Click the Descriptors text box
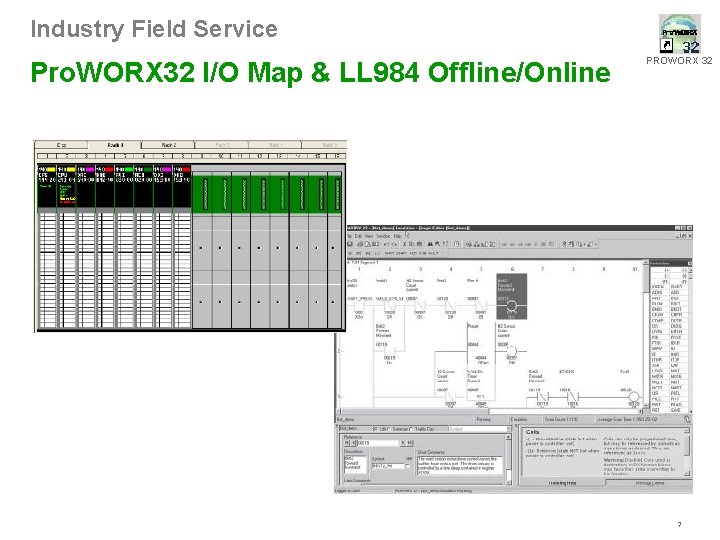The height and width of the screenshot is (540, 720). coord(355,464)
